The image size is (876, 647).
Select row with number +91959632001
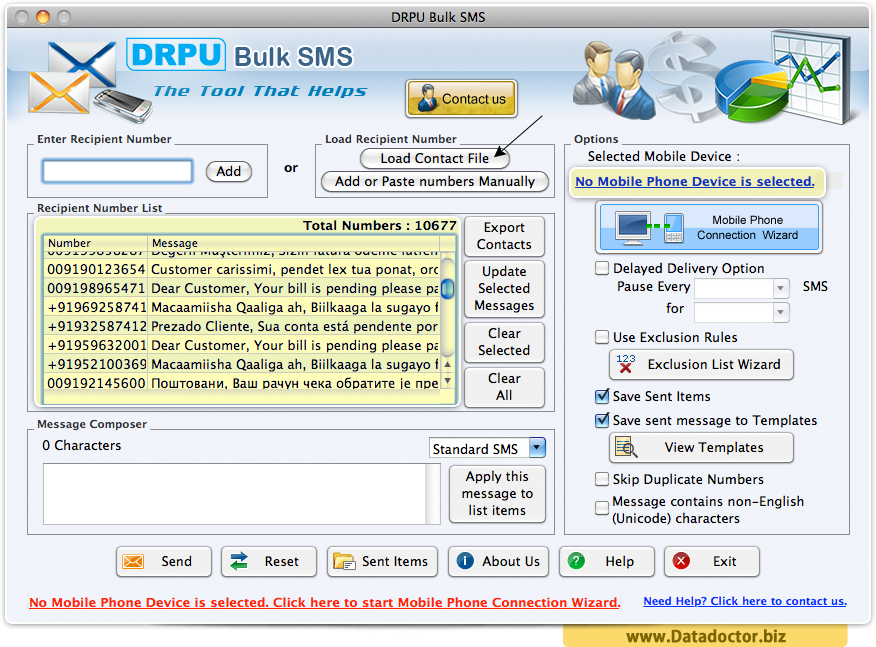(x=242, y=345)
